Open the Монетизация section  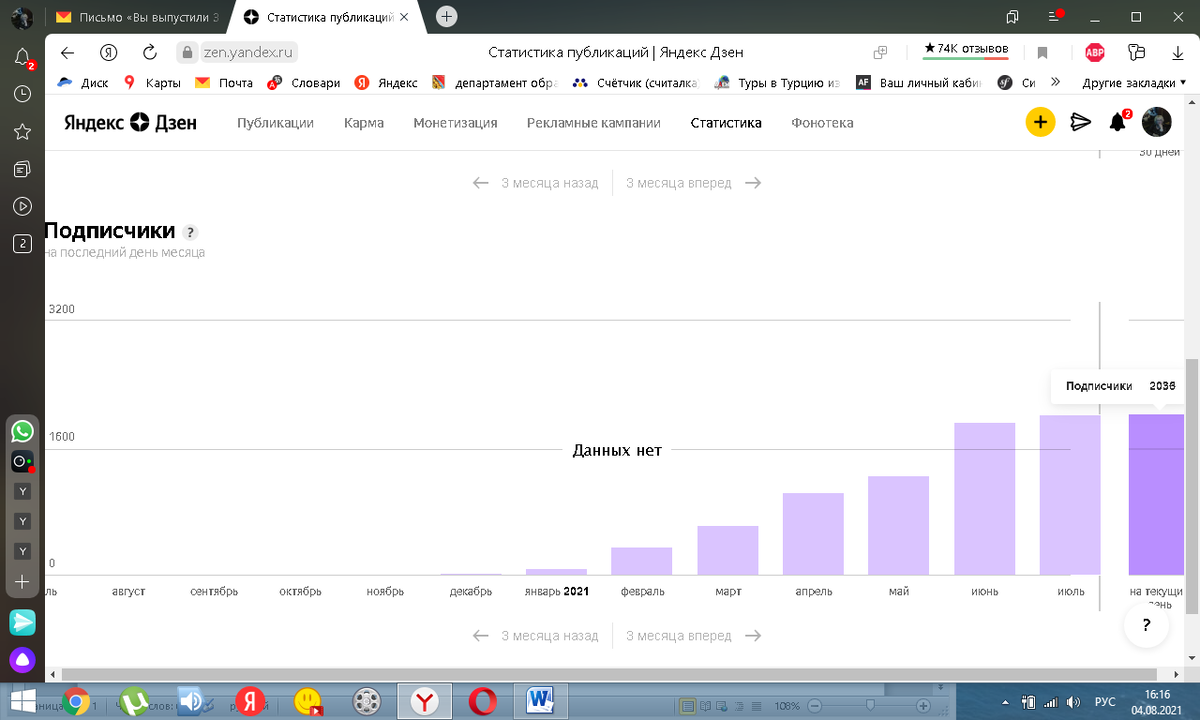[x=455, y=123]
